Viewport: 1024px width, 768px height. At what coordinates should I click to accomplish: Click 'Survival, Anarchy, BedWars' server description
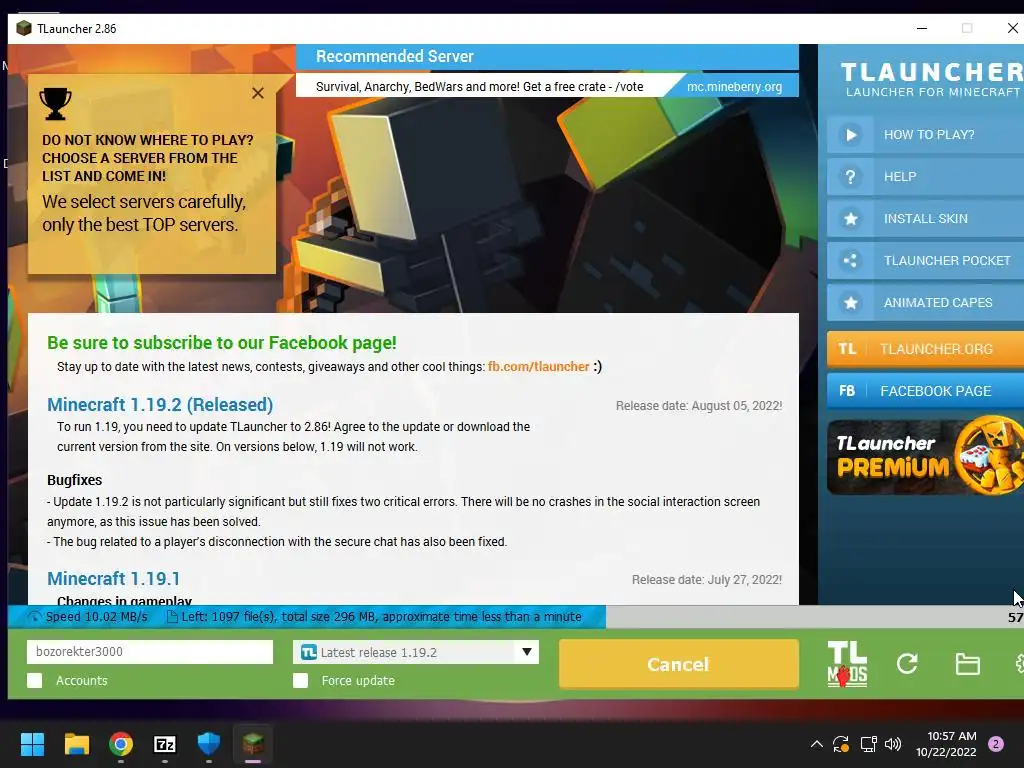[479, 87]
